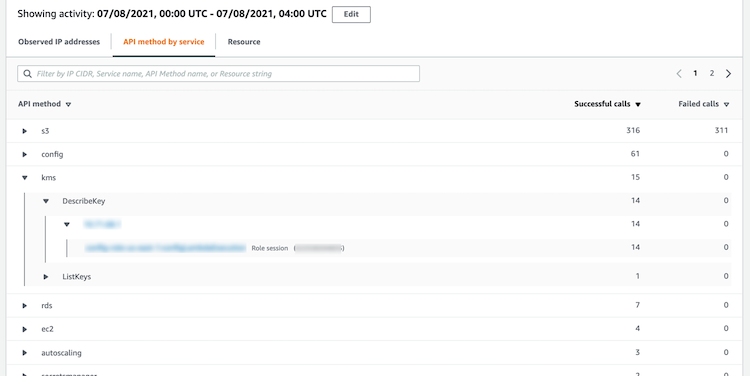Click the ListKeys method name
750x376 pixels.
[x=77, y=276]
